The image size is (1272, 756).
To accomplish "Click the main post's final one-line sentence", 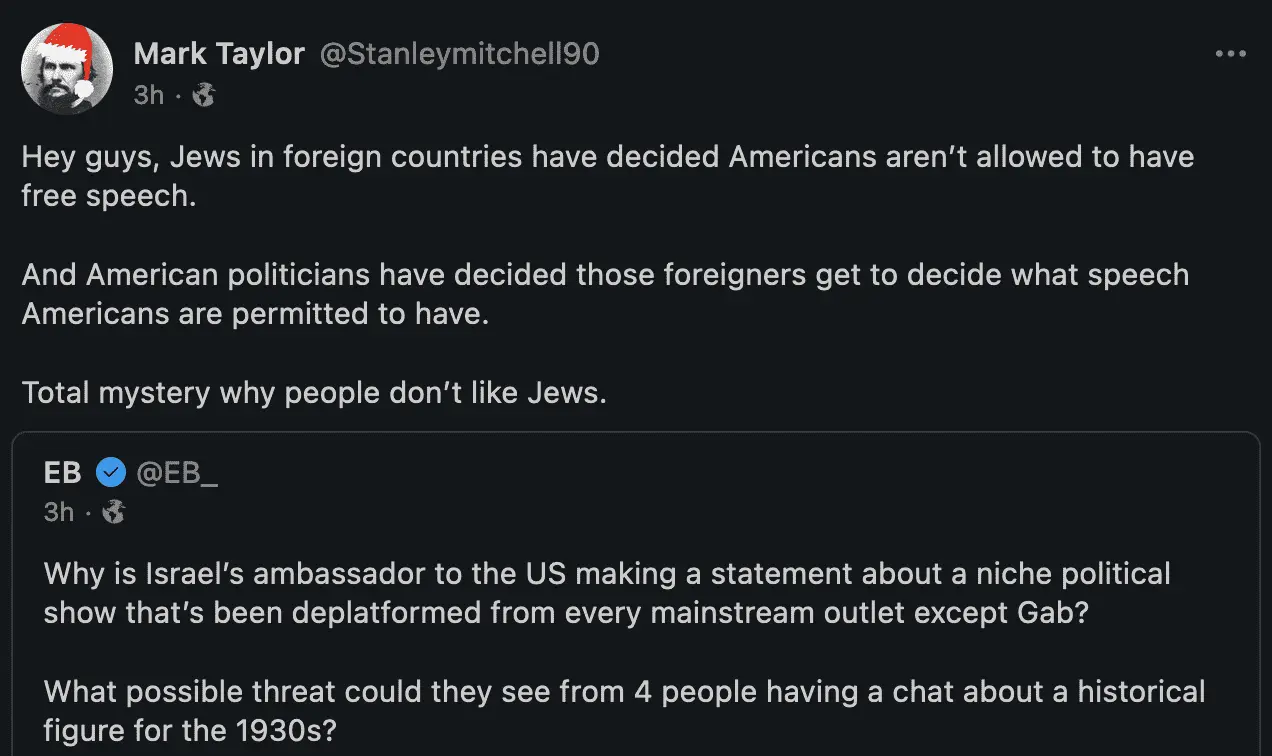I will [x=314, y=392].
